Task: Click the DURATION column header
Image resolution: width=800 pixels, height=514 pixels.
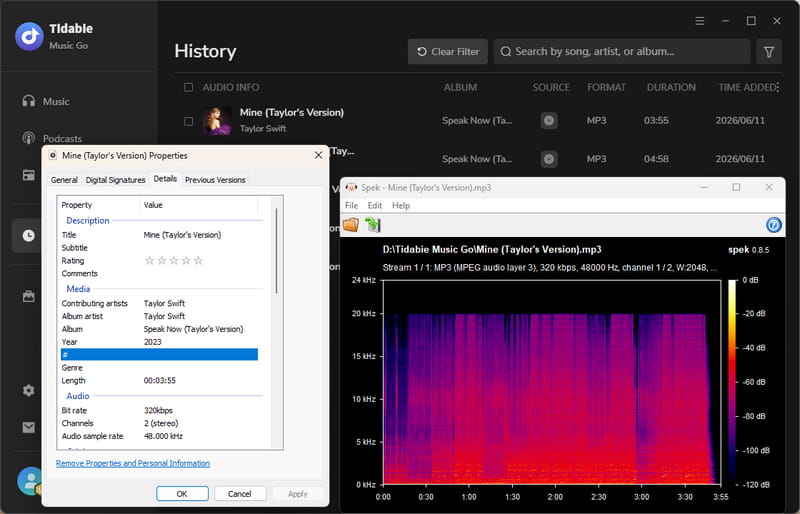Action: tap(671, 87)
